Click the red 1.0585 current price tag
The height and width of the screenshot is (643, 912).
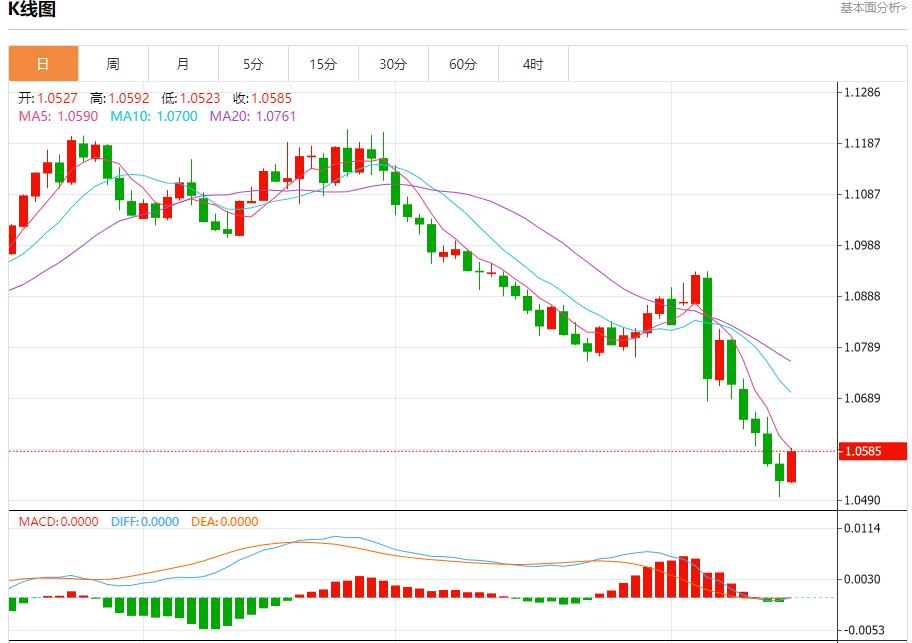pos(872,451)
